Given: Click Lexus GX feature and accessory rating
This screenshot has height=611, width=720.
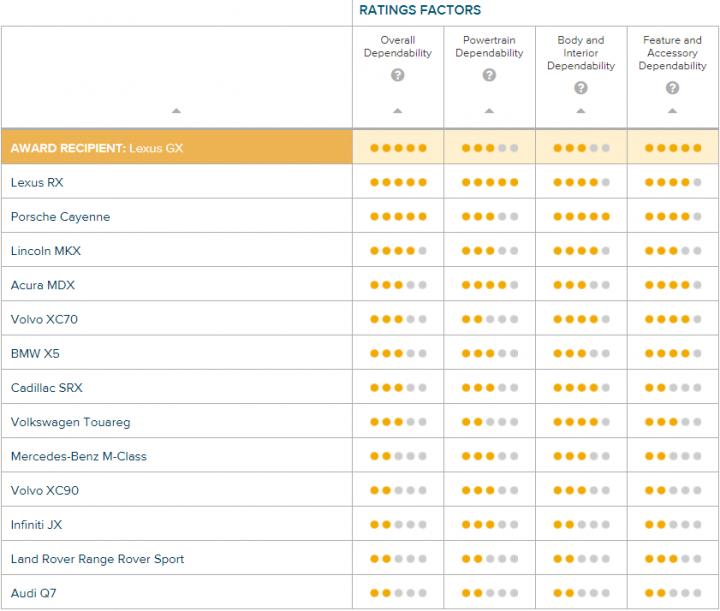Looking at the screenshot, I should 673,148.
